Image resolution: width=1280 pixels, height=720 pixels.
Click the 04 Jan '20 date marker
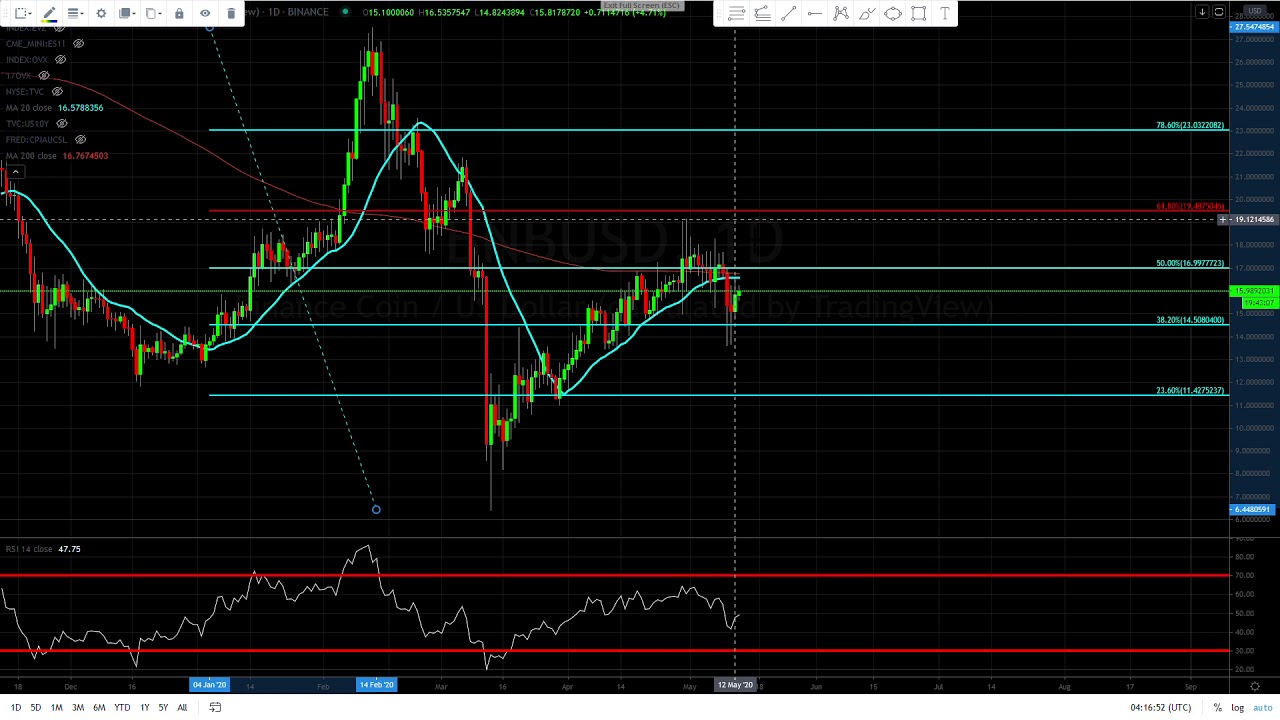(209, 685)
